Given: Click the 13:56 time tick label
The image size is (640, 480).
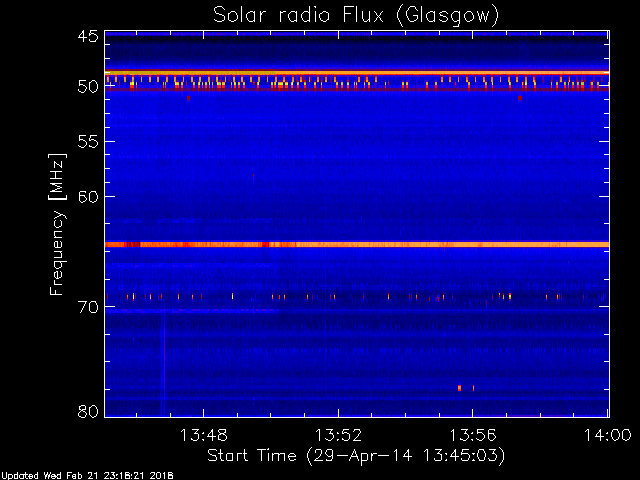Looking at the screenshot, I should pos(473,436).
